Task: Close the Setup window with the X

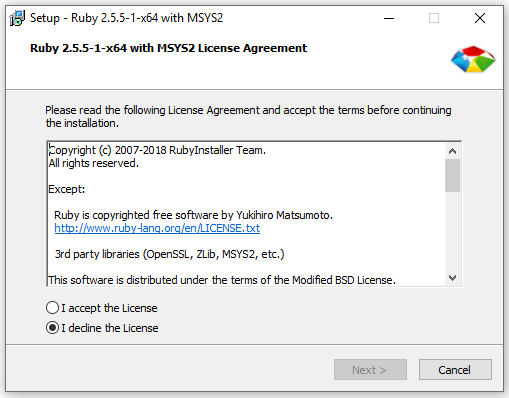Action: tap(480, 18)
